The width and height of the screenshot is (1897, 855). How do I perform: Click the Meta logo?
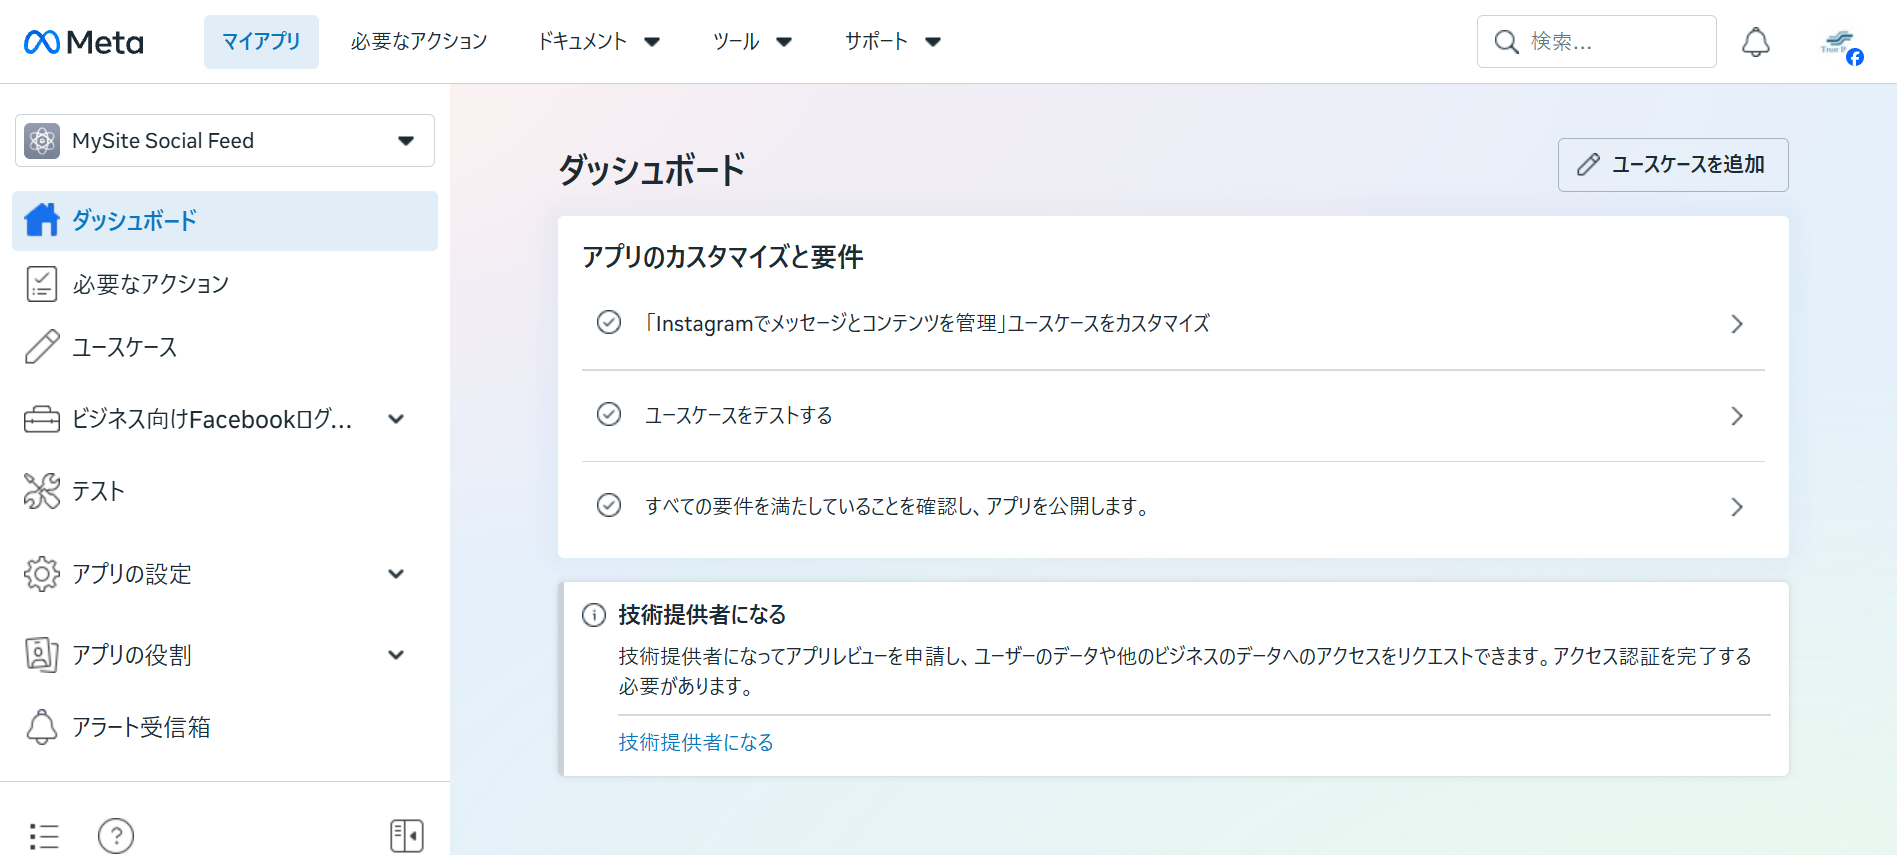[x=84, y=42]
